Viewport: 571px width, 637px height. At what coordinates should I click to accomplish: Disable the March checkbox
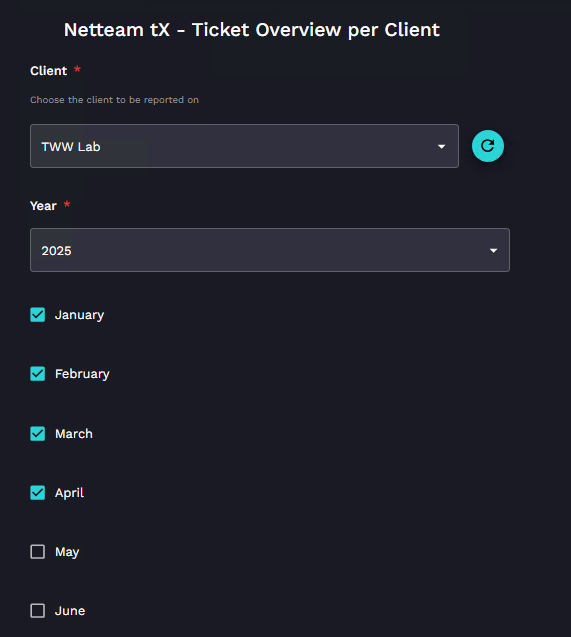tap(38, 433)
